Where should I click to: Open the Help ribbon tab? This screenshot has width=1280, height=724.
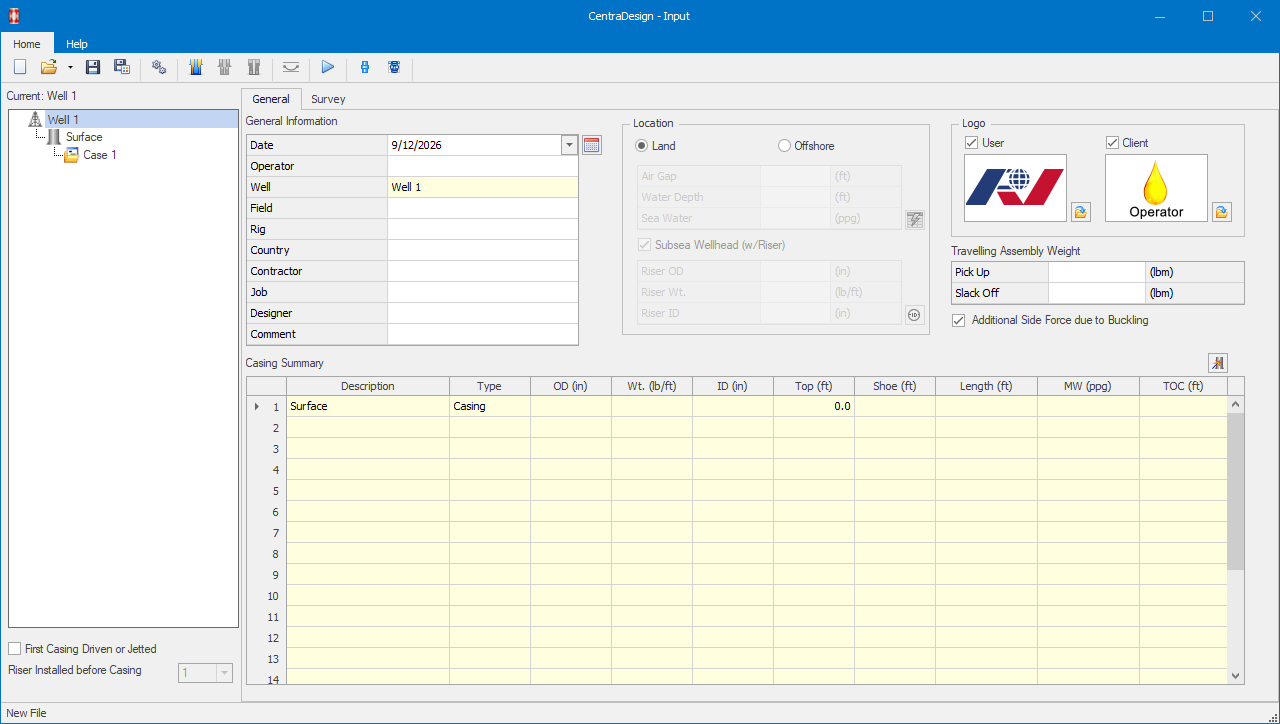[x=77, y=44]
